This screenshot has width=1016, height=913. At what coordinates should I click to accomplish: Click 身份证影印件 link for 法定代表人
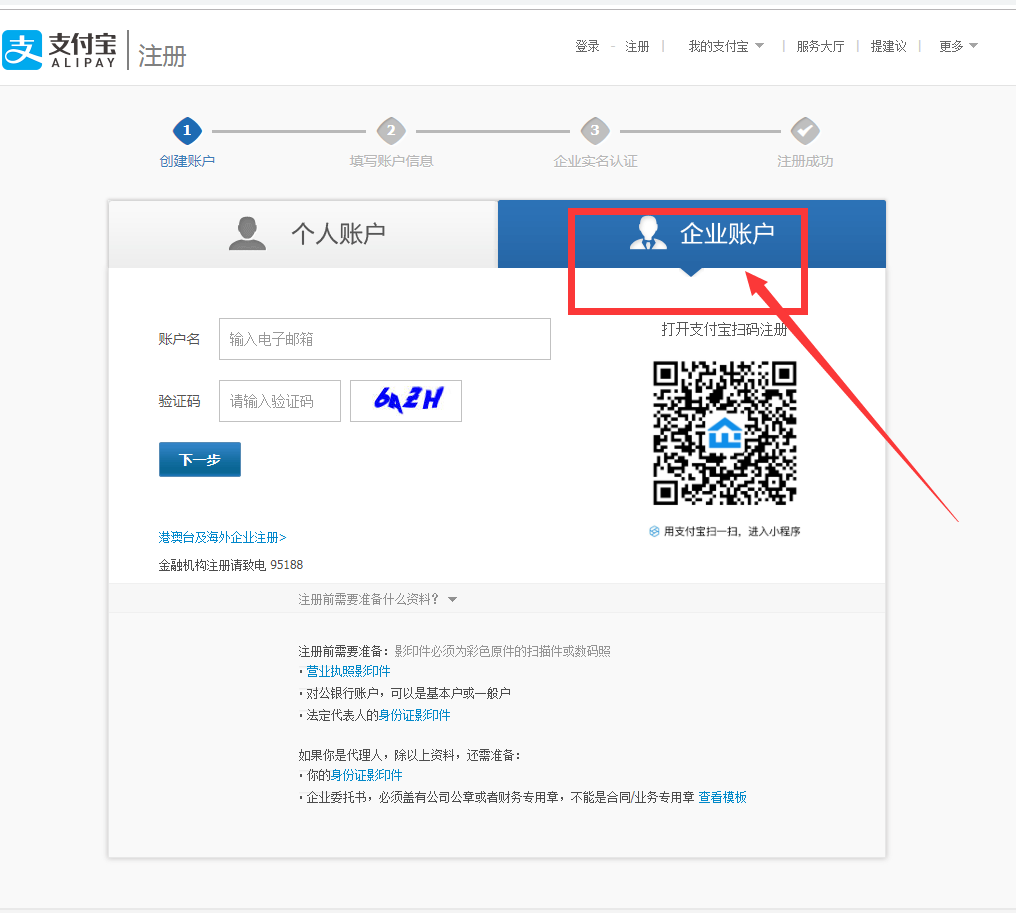click(415, 715)
